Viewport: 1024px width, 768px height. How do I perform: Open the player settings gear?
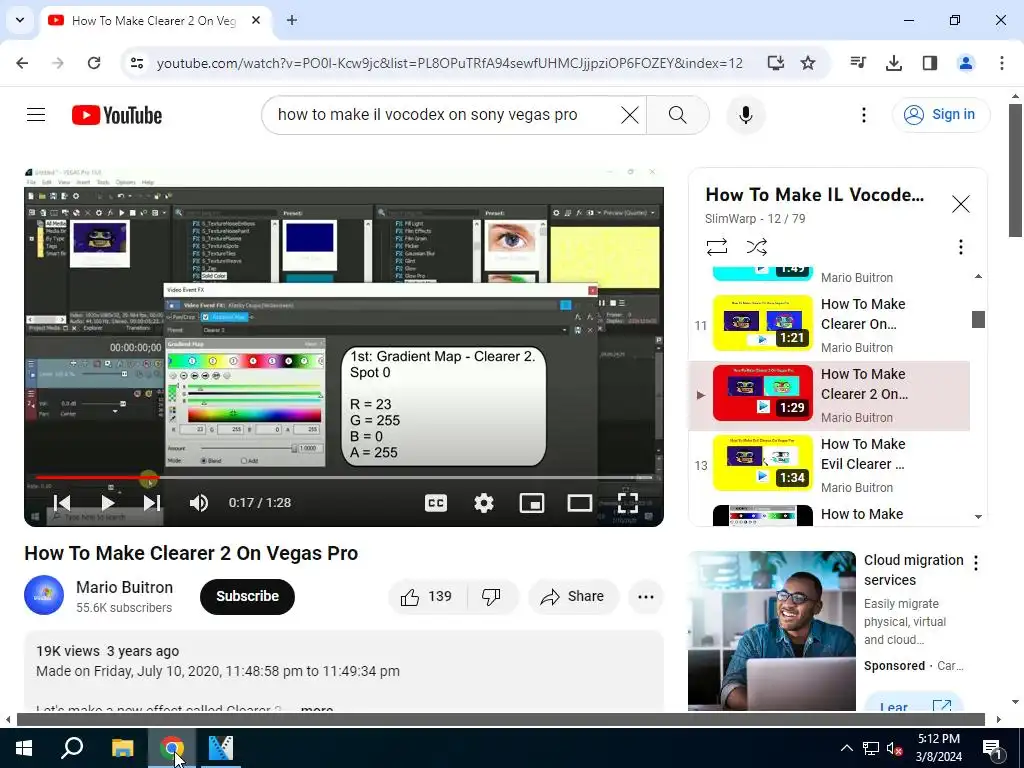click(483, 502)
